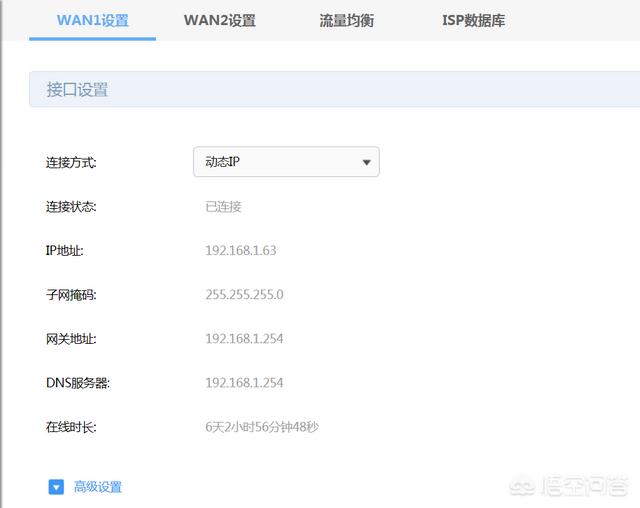
Task: Click the arrow on the 连接方式 combo box
Action: coord(366,162)
